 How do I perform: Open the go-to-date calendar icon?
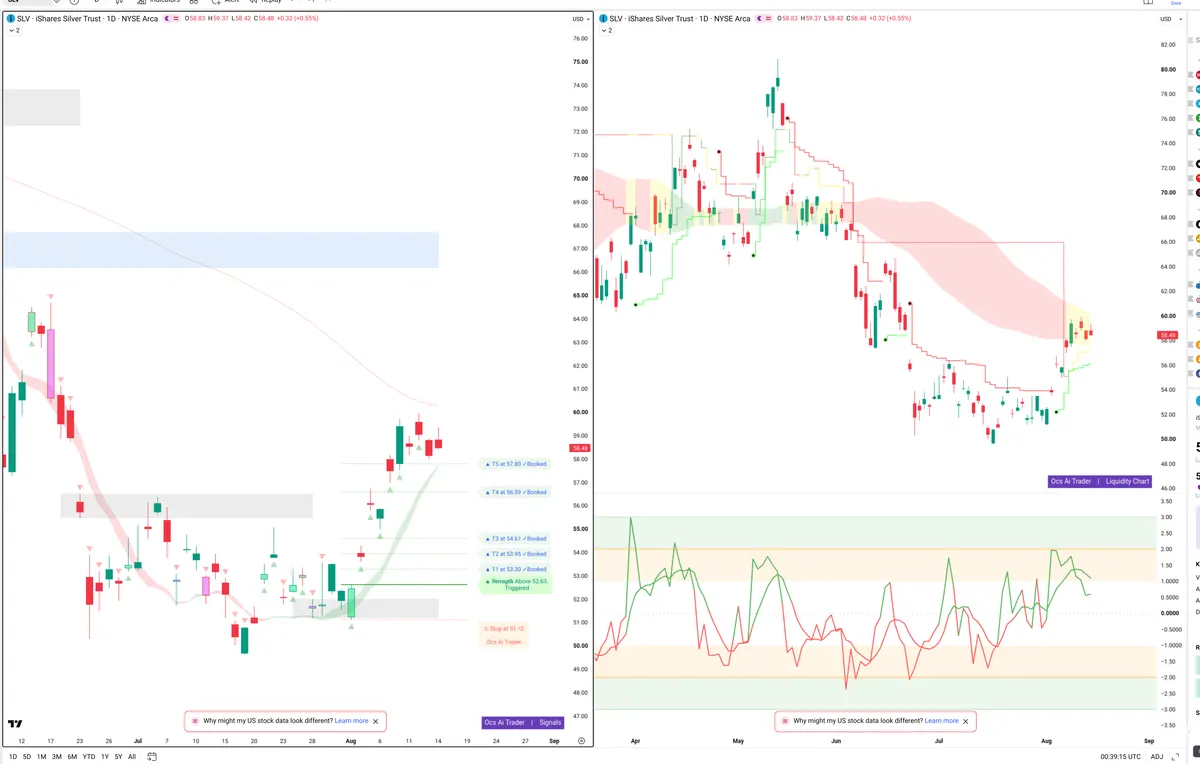(150, 756)
